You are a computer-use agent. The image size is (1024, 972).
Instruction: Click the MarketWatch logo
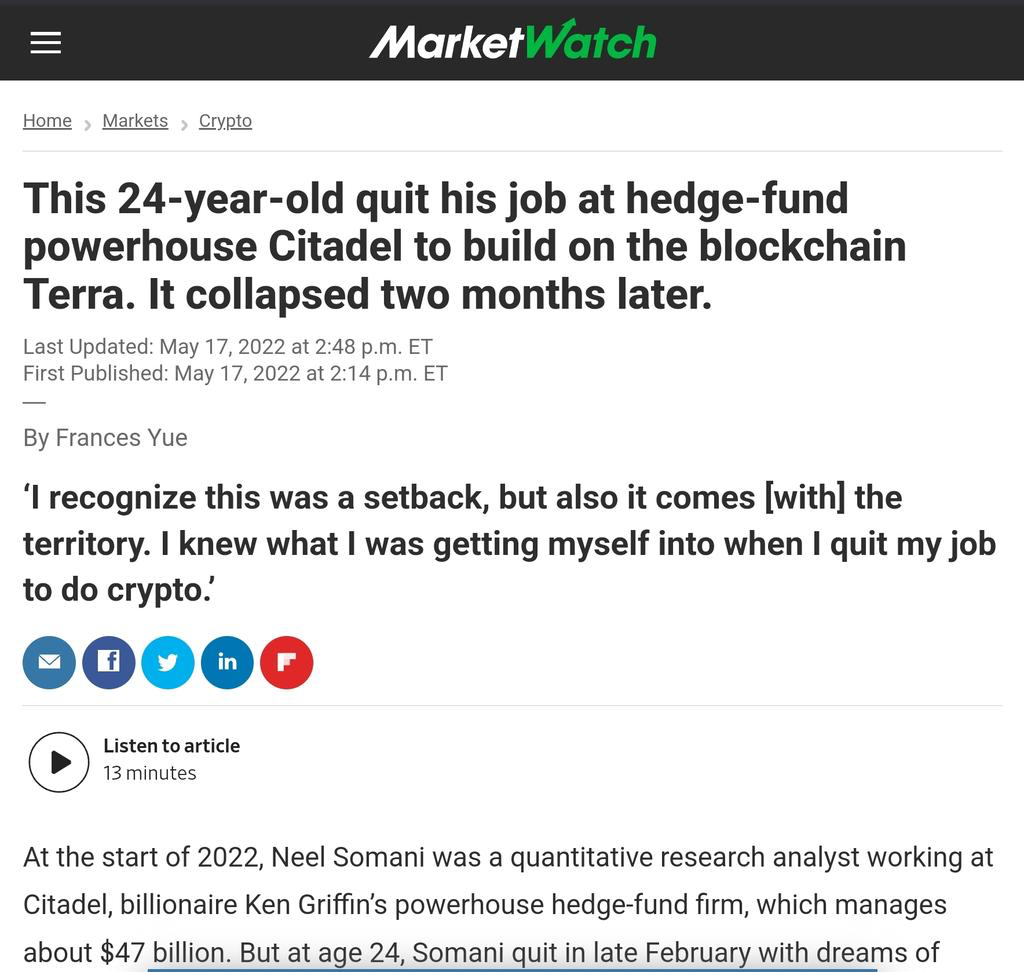(x=512, y=41)
